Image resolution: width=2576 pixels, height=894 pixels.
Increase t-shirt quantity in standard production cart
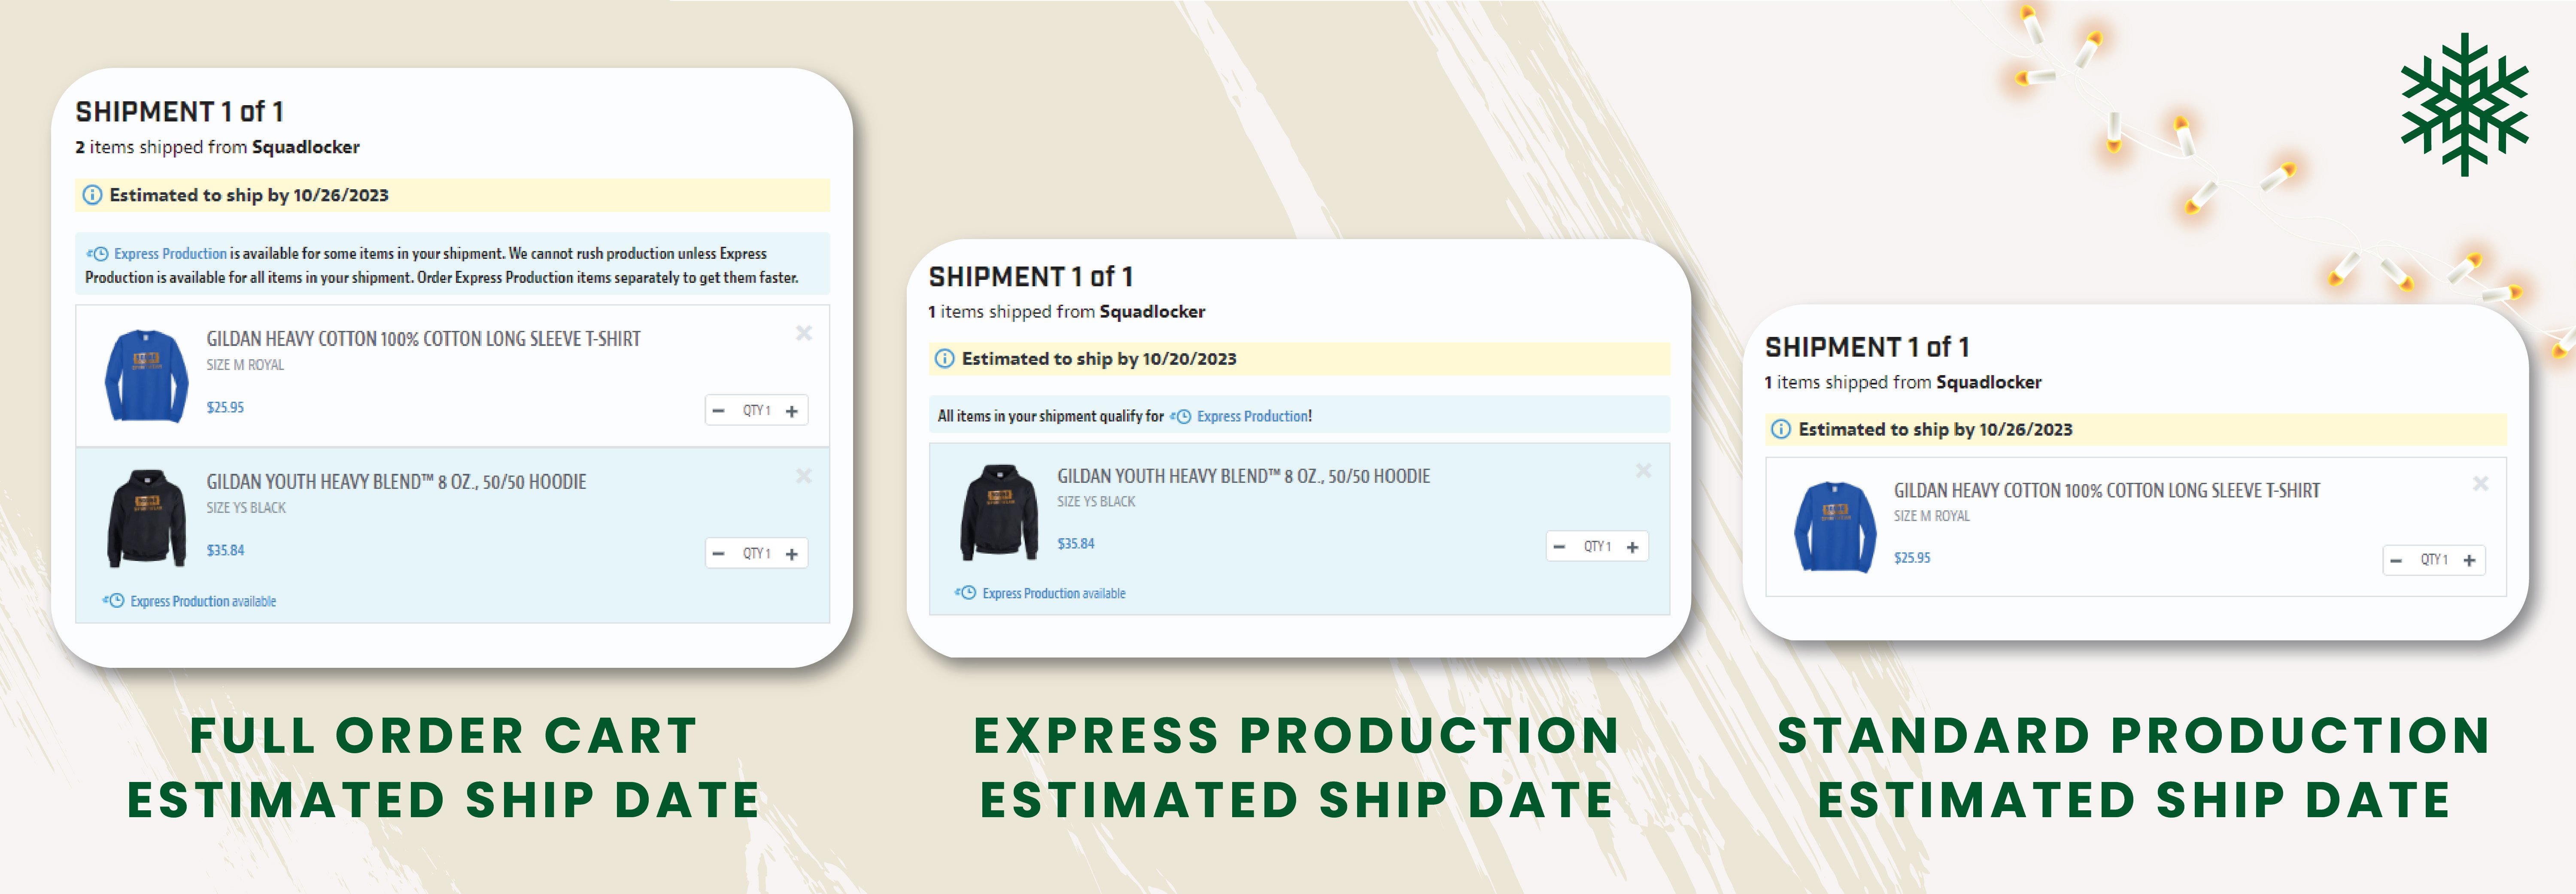2469,560
